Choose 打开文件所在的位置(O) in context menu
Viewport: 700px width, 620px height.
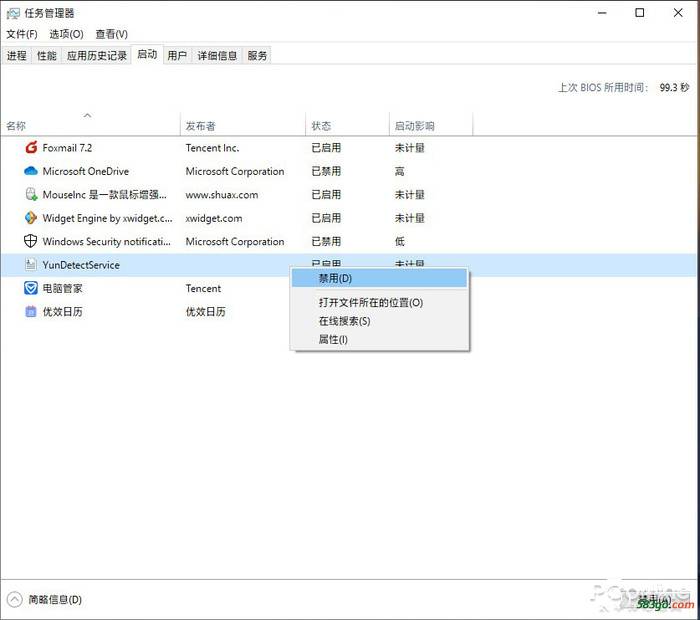point(379,303)
